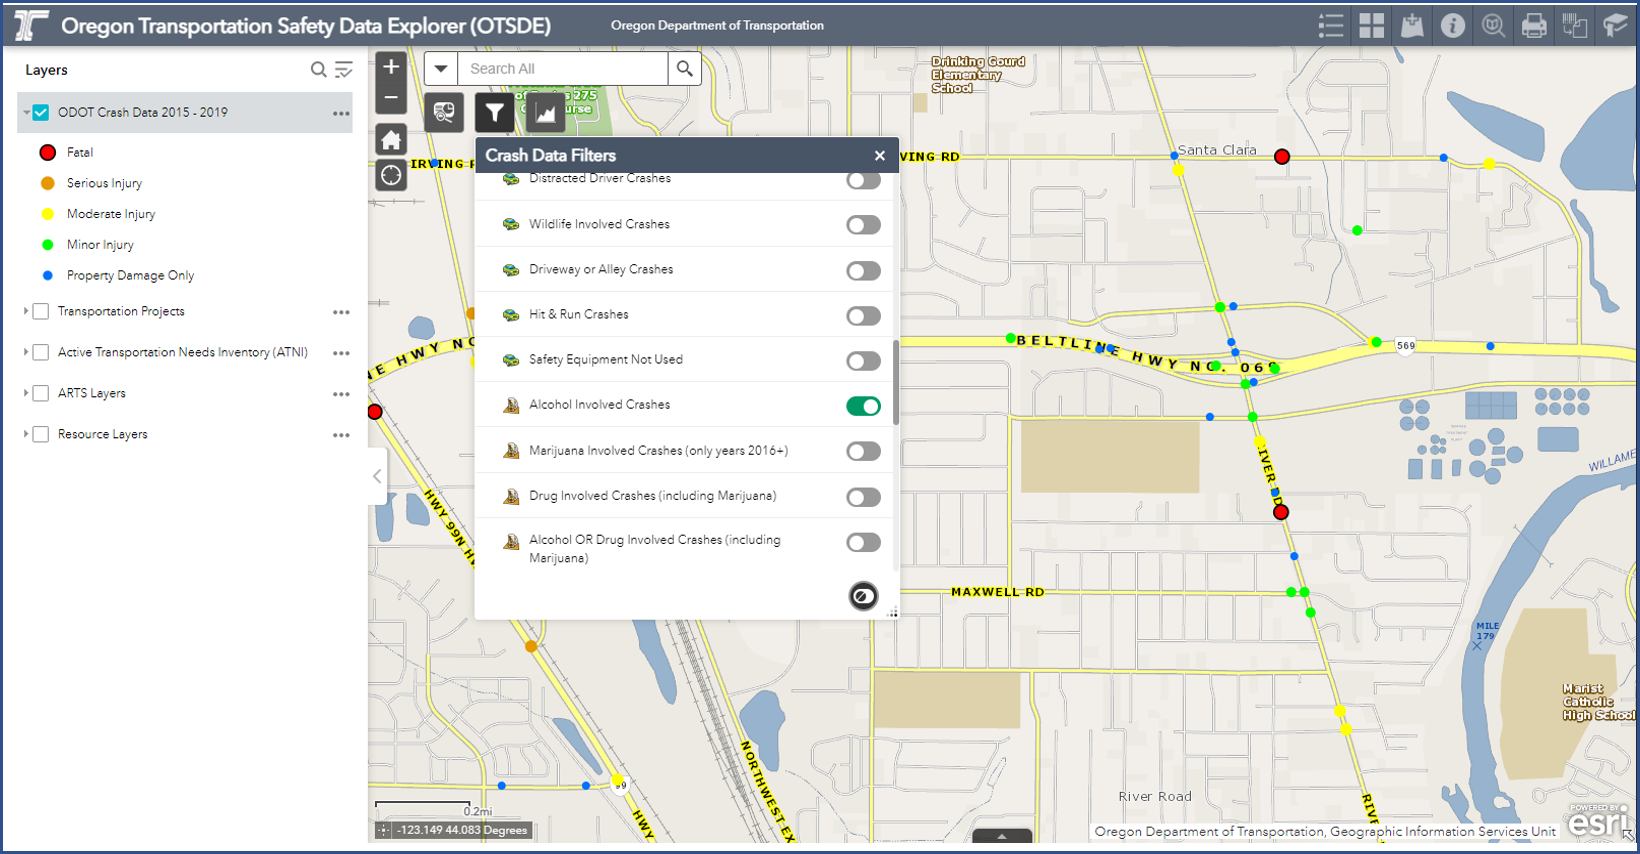1640x854 pixels.
Task: Enable the Distracted Driver Crashes filter
Action: pyautogui.click(x=863, y=181)
